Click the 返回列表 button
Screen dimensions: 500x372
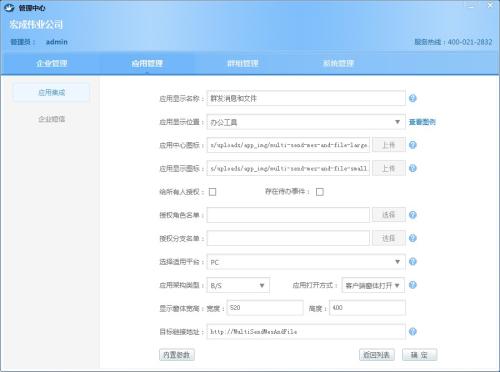[x=377, y=355]
